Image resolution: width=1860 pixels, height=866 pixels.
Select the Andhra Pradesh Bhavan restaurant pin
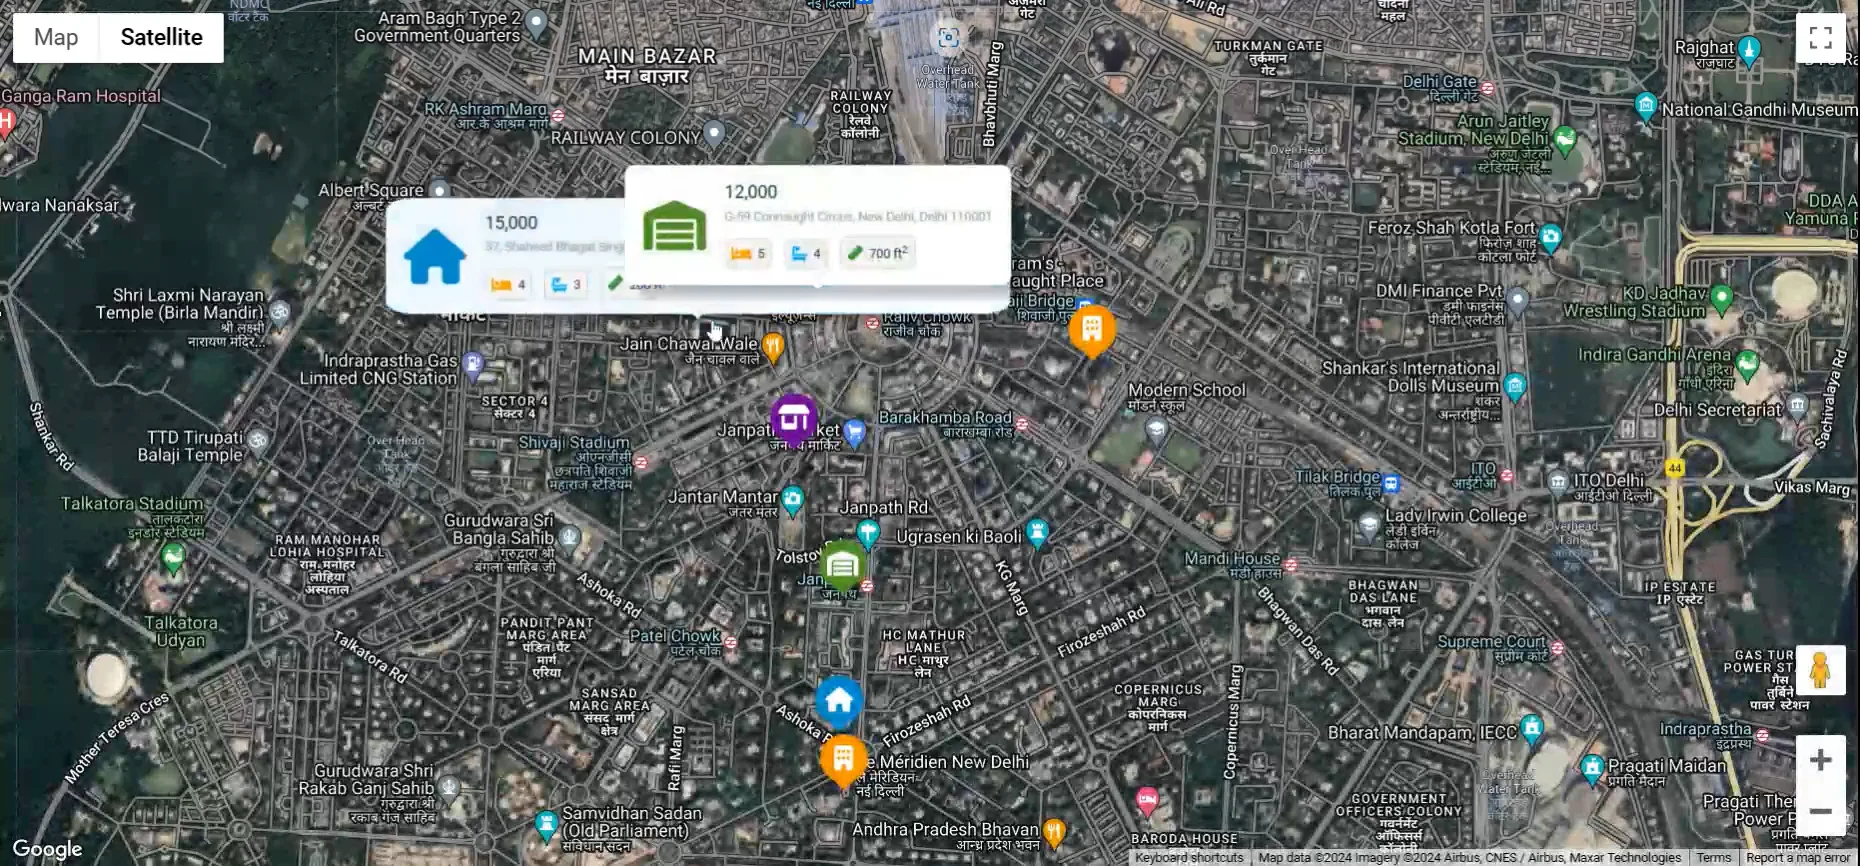point(1054,830)
